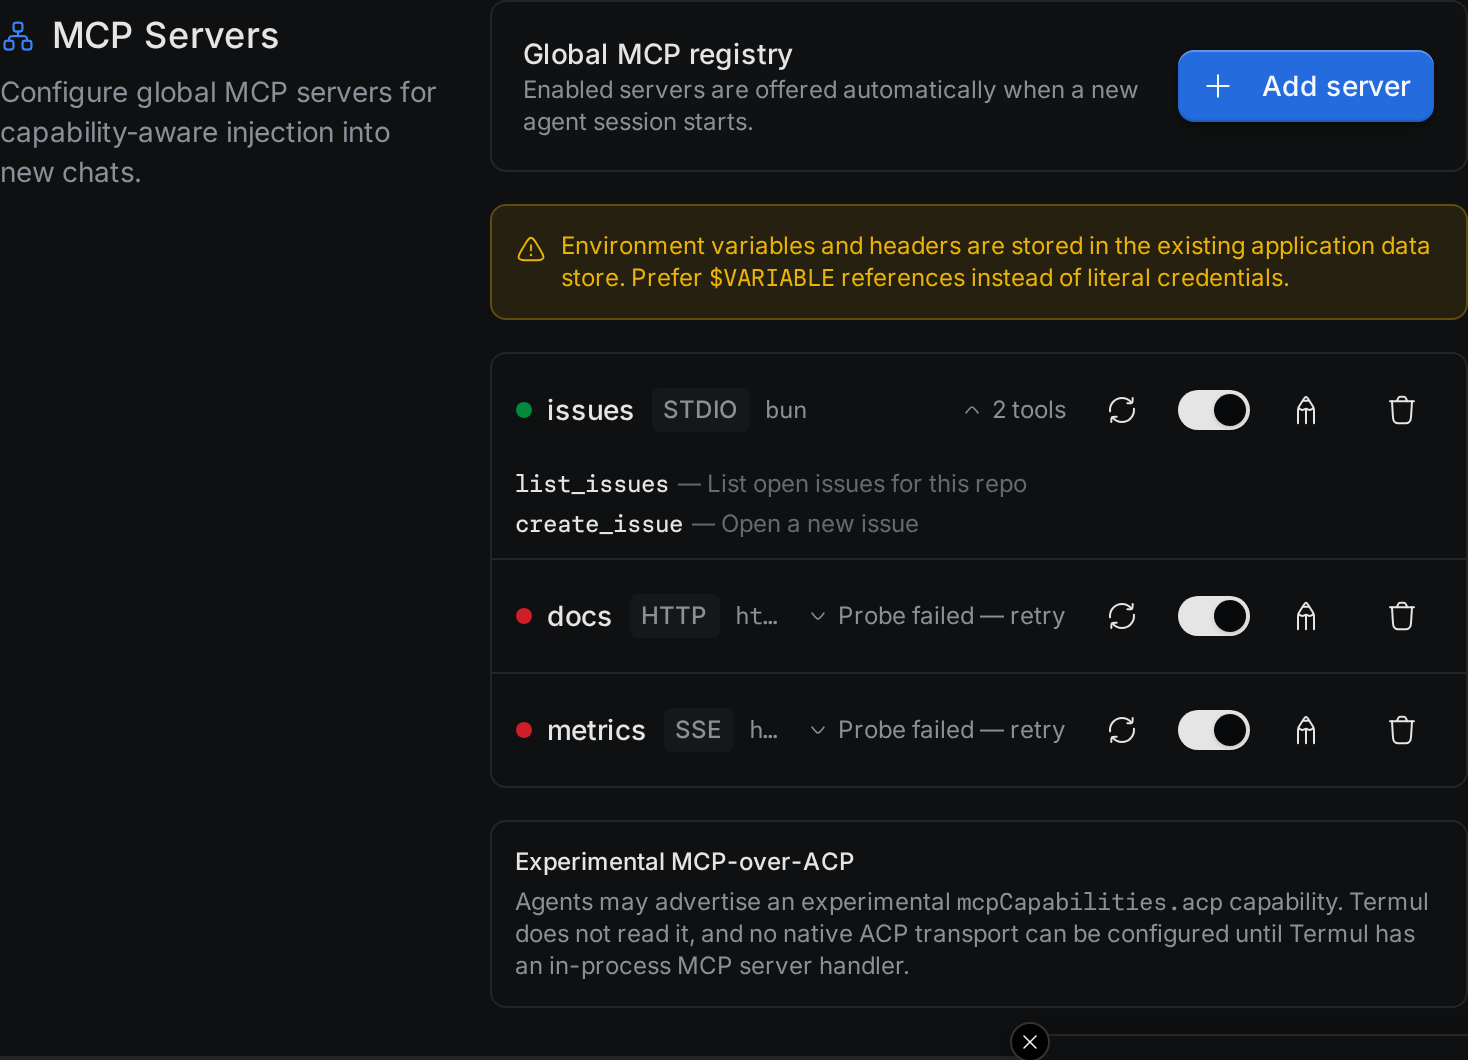Edit the issues server with the pencil icon
Viewport: 1468px width, 1060px height.
pos(1306,410)
